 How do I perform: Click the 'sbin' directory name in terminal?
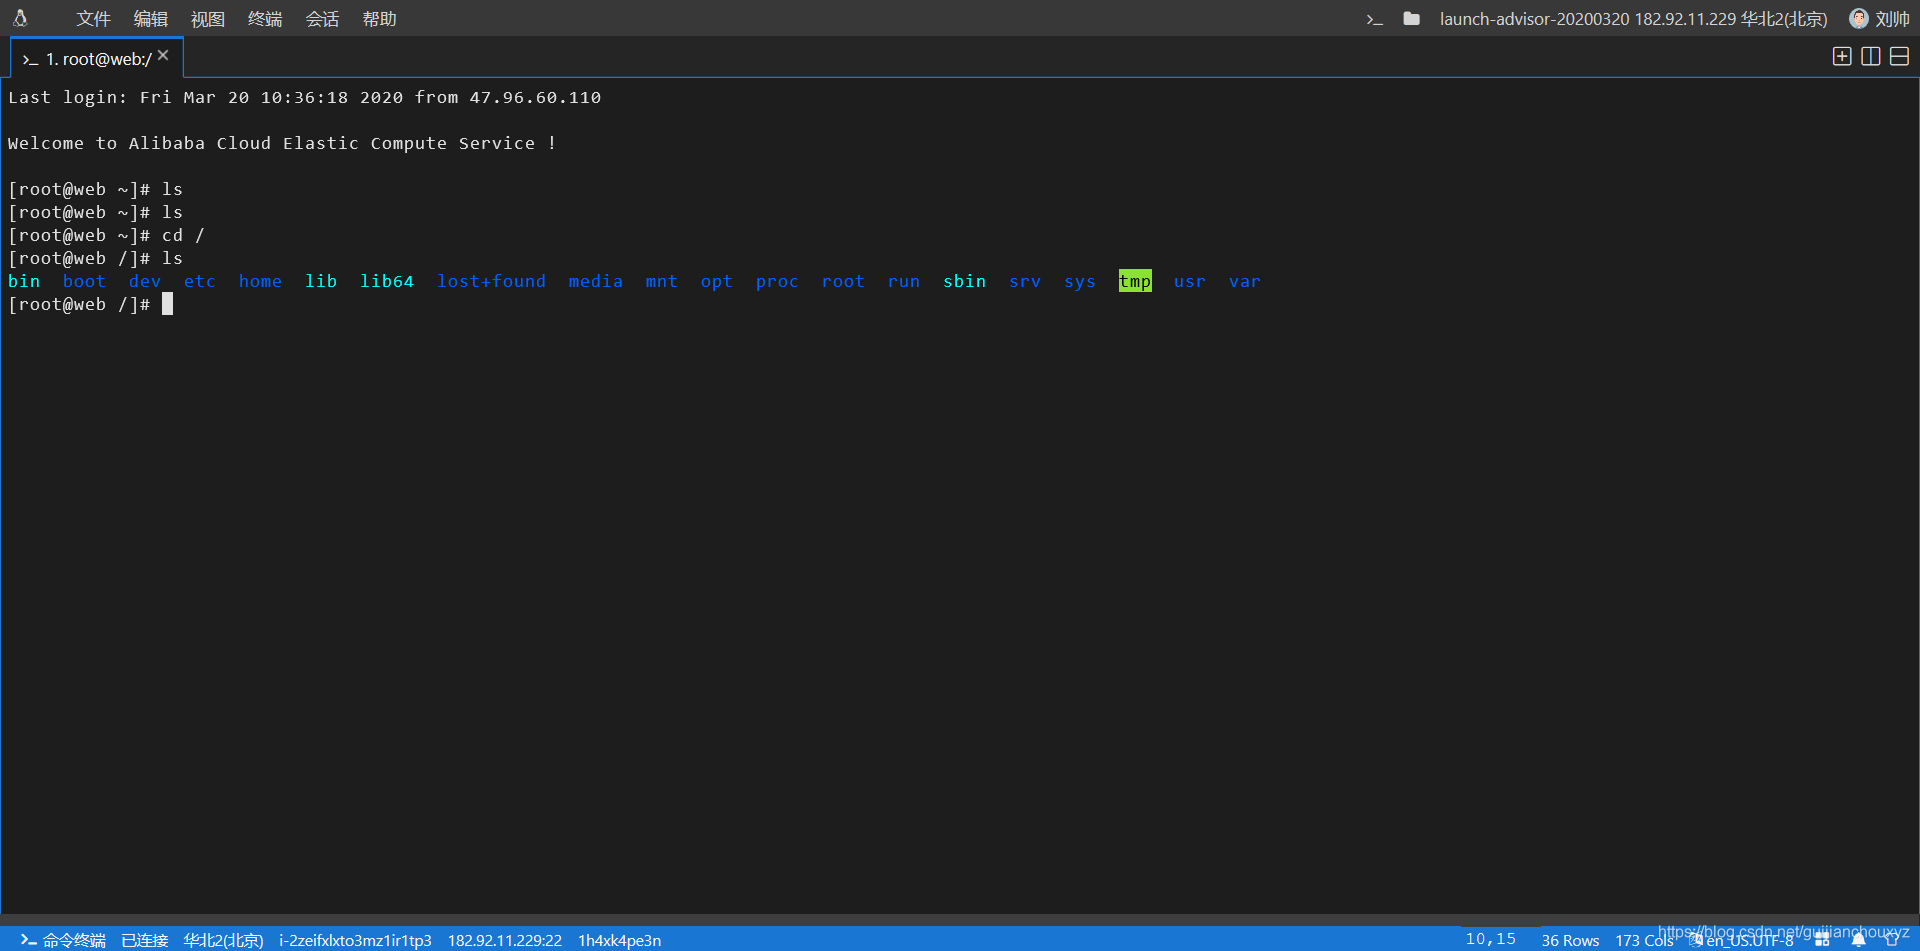point(965,281)
